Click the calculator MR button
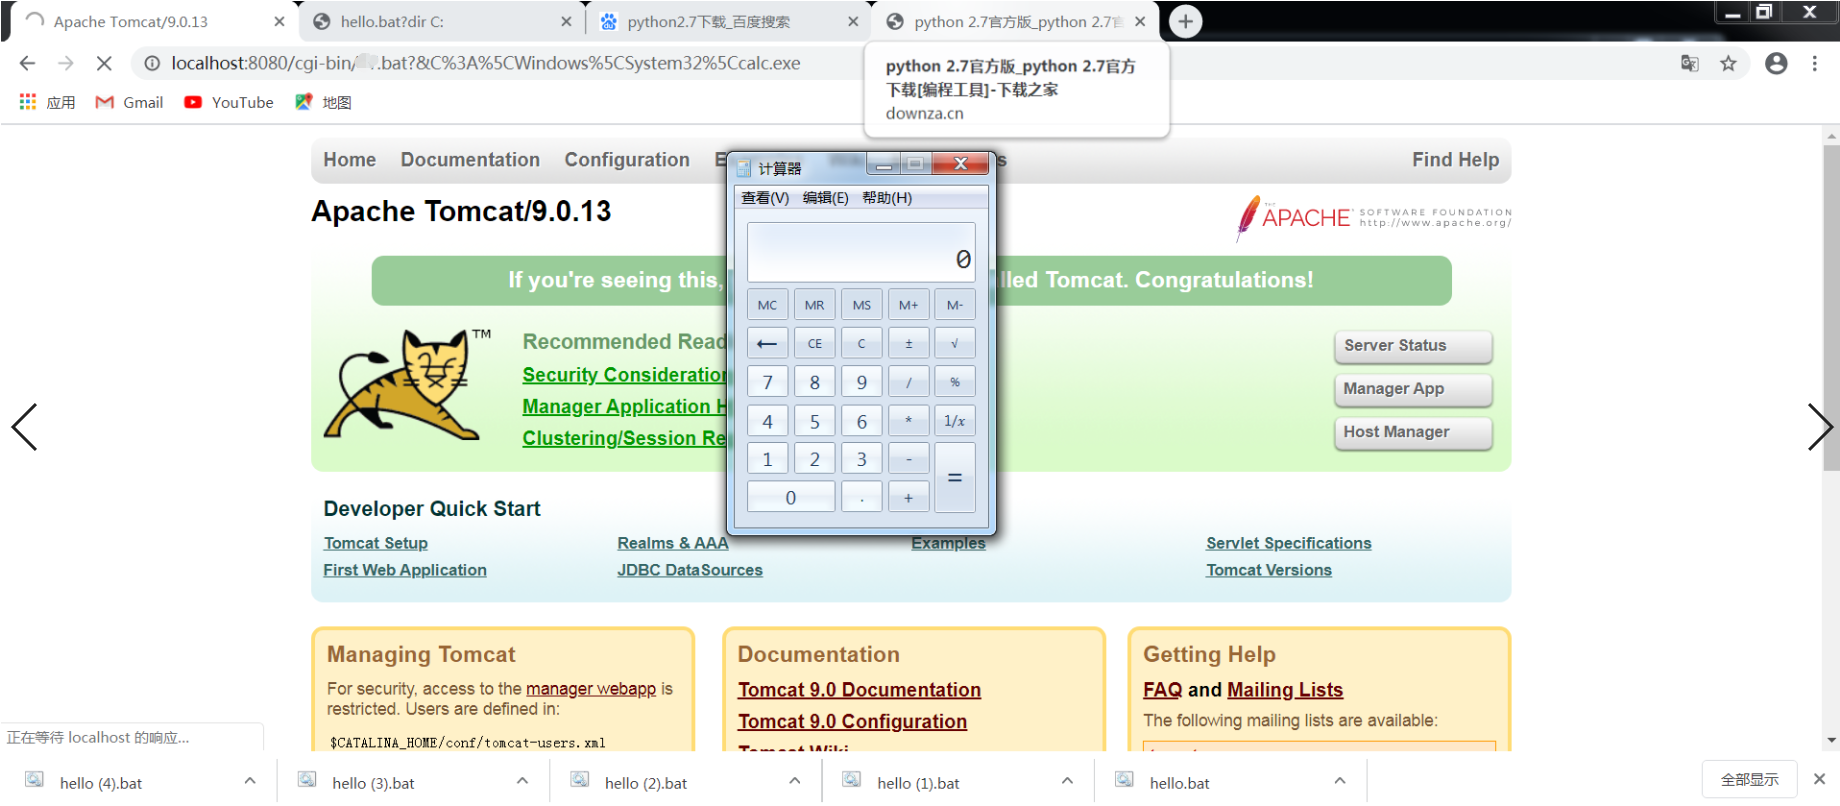Viewport: 1840px width, 806px height. coord(814,305)
